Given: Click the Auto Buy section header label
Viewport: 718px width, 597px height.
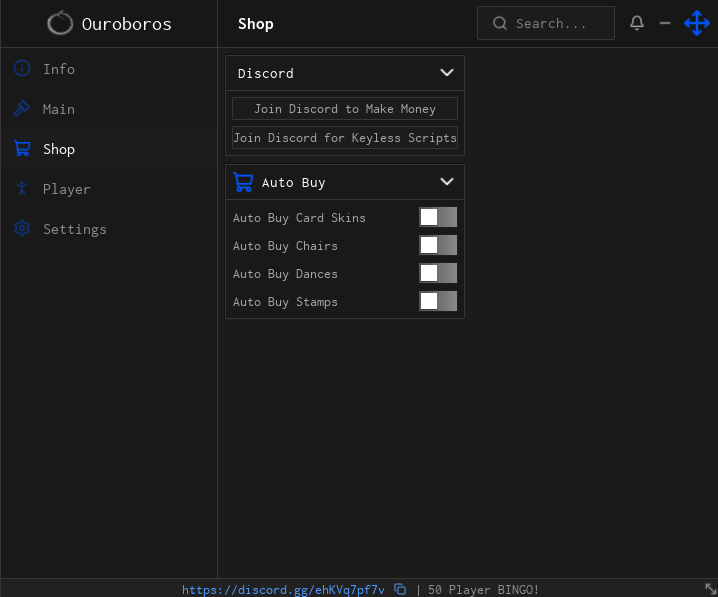Looking at the screenshot, I should tap(294, 182).
